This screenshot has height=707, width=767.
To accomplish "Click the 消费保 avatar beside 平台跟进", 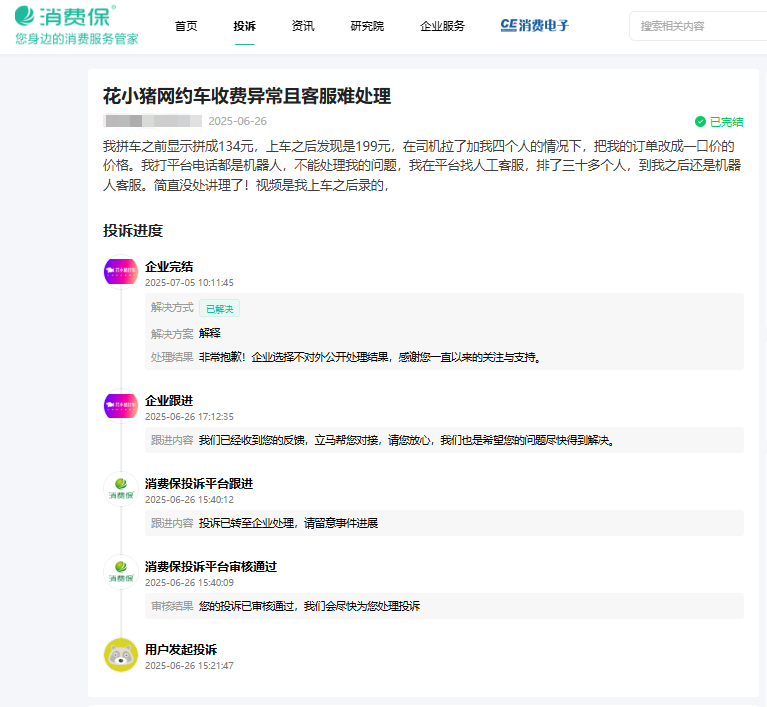I will (121, 488).
